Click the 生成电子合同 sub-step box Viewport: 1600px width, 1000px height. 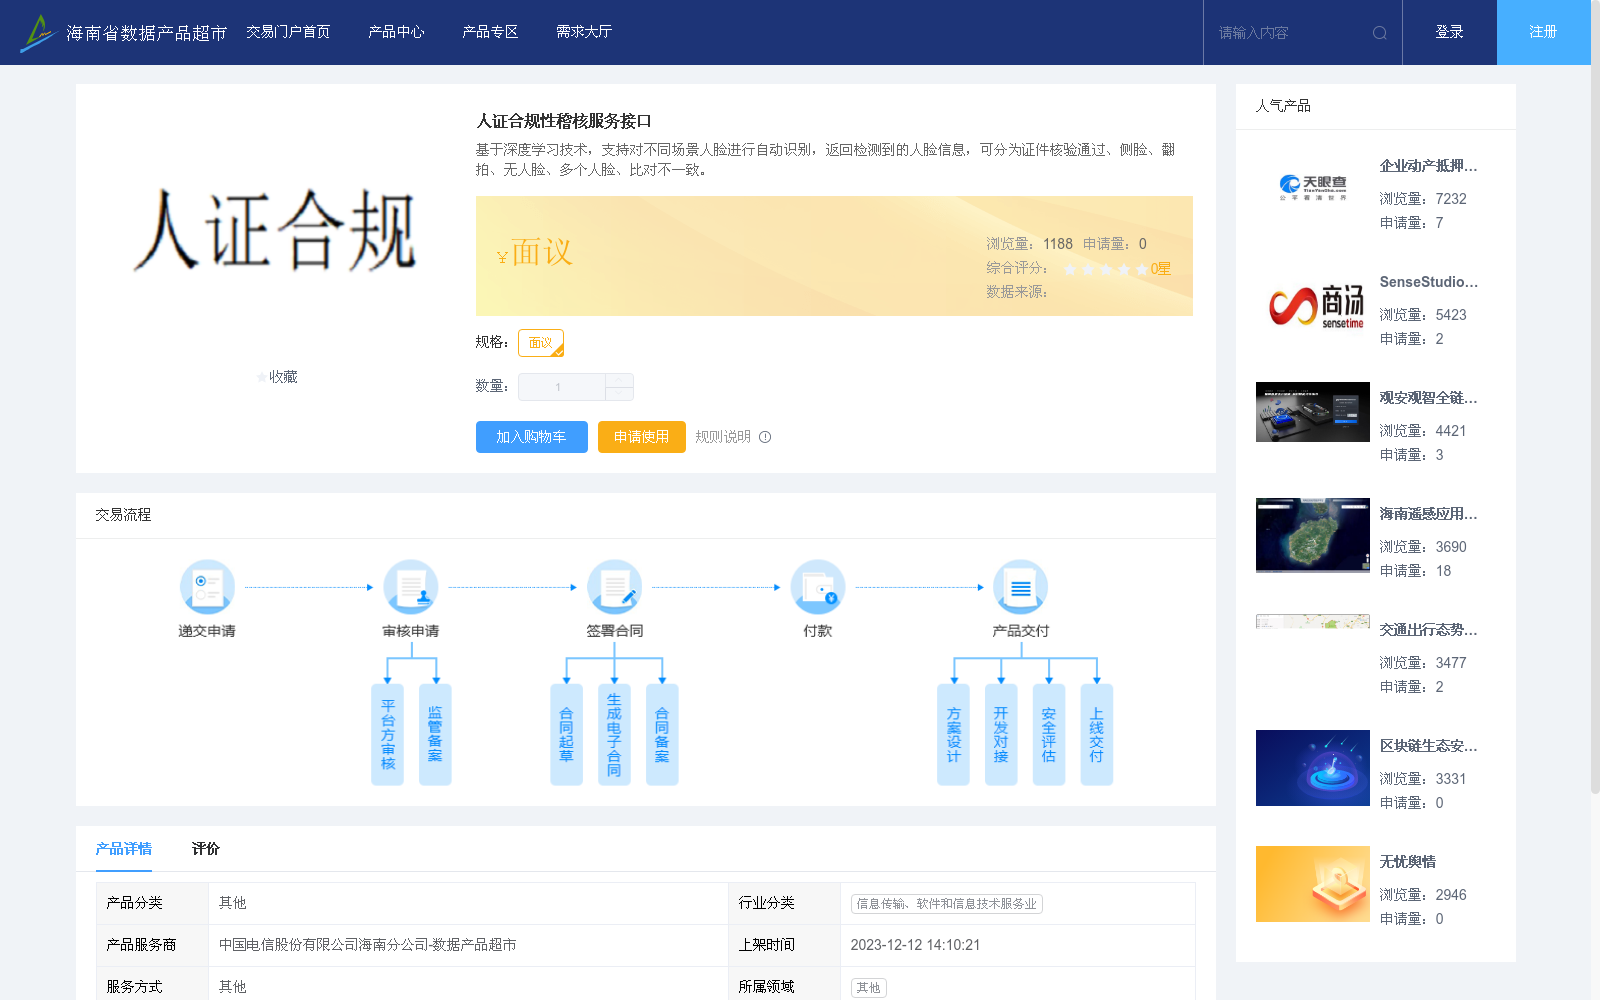coord(614,735)
